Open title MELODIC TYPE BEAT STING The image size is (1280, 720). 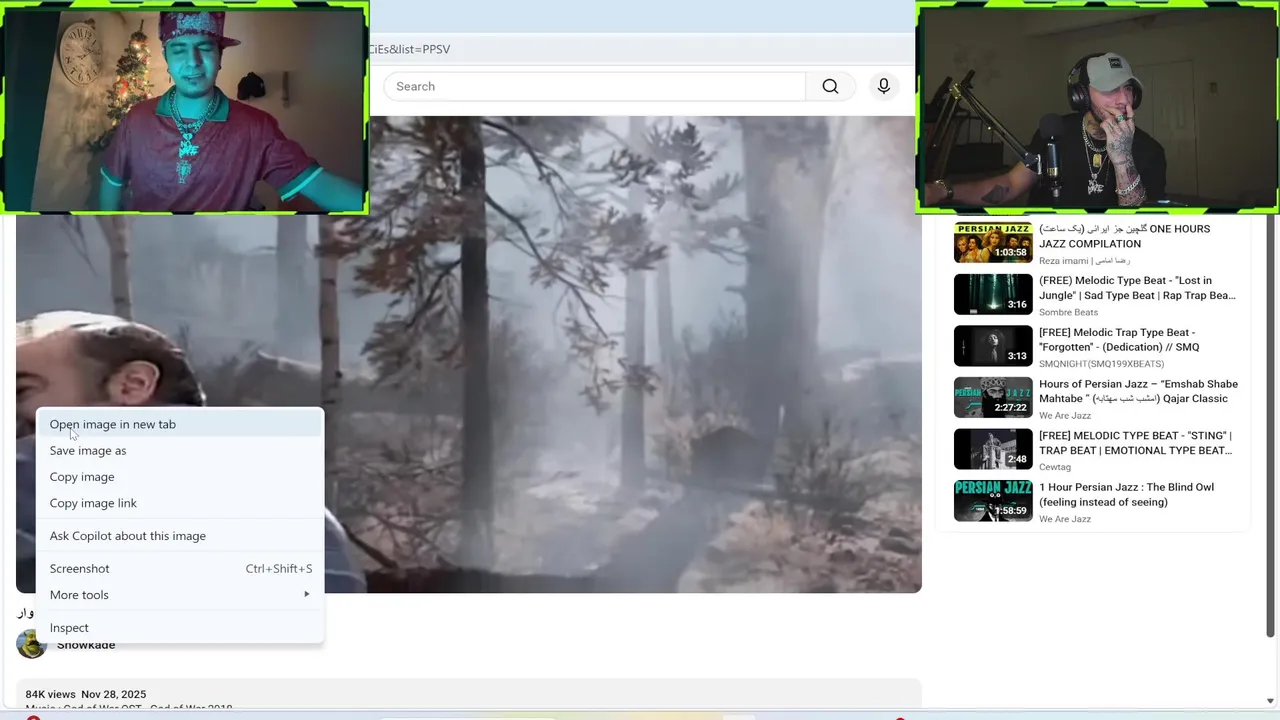tap(1135, 443)
